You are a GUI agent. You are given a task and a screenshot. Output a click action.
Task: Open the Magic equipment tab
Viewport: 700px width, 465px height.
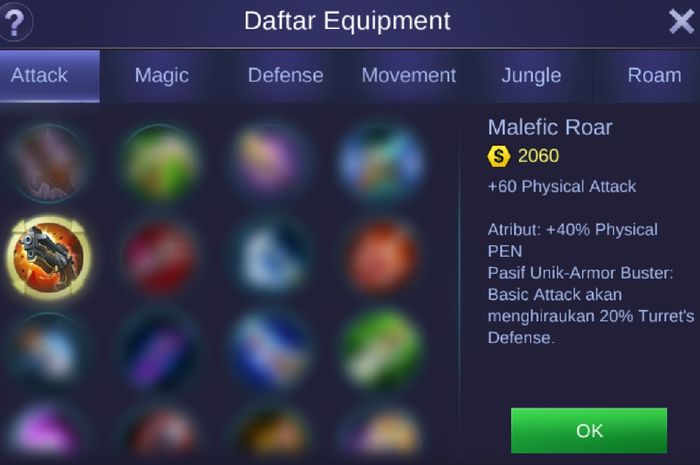coord(162,76)
